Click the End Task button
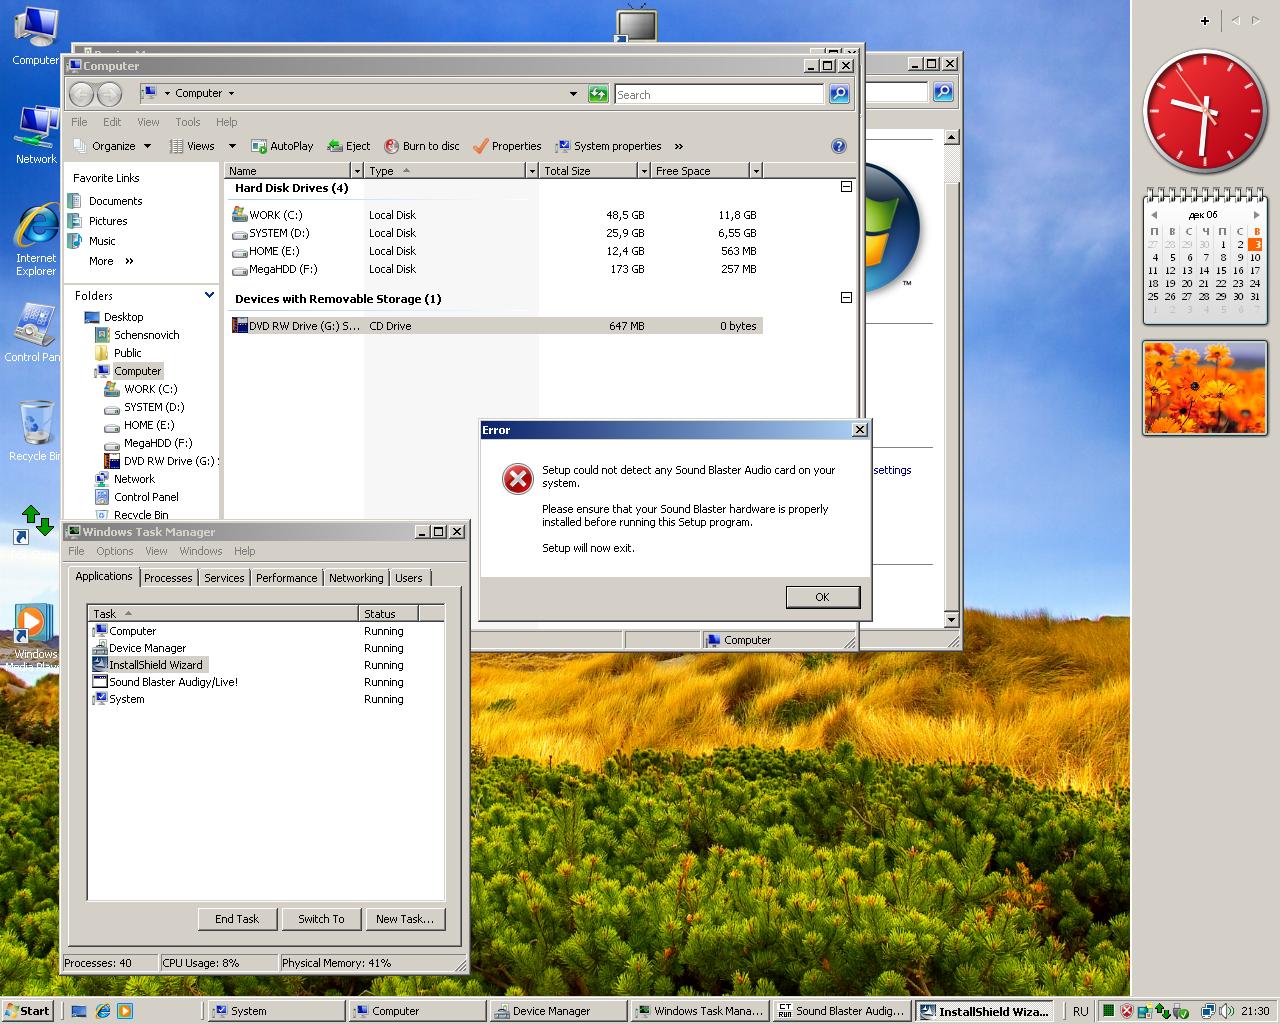Image resolution: width=1280 pixels, height=1024 pixels. point(237,919)
